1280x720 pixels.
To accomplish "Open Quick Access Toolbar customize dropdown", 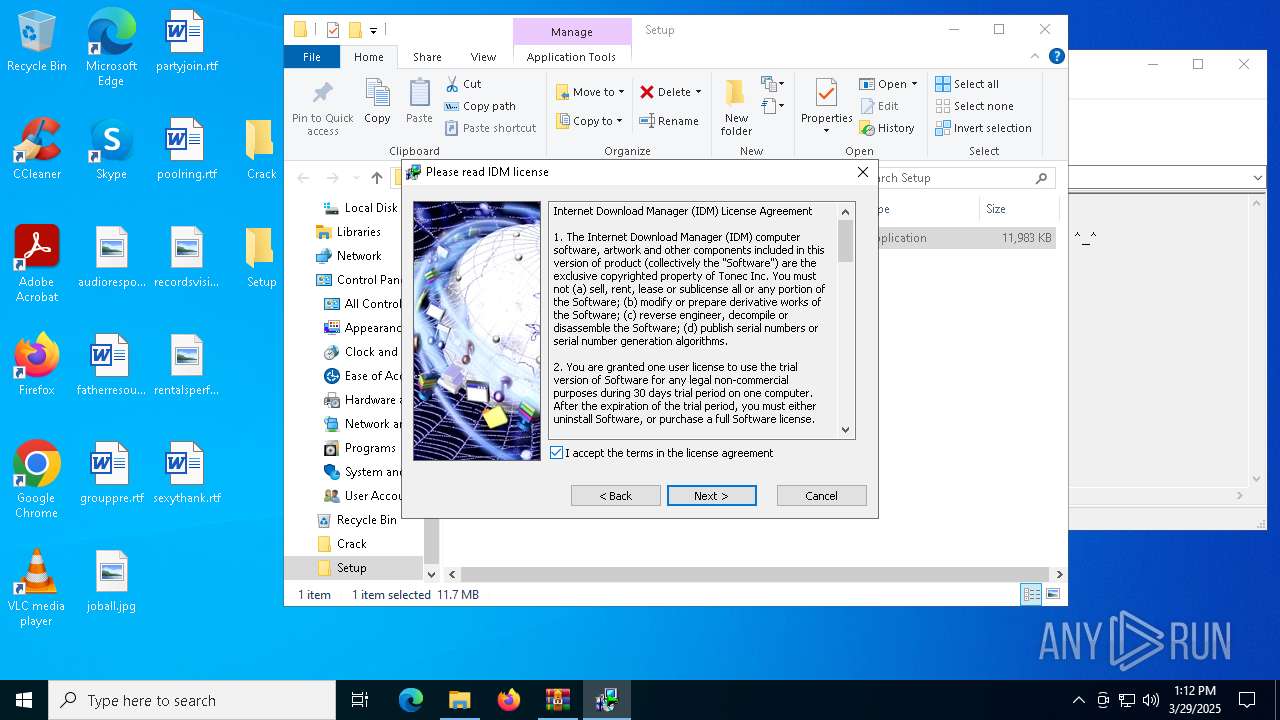I will point(373,30).
